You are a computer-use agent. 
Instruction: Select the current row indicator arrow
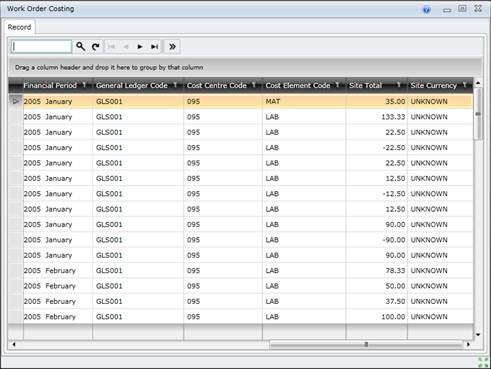[15, 101]
